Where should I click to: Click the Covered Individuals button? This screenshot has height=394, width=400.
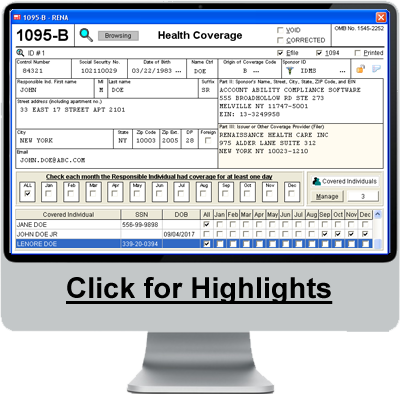point(344,181)
